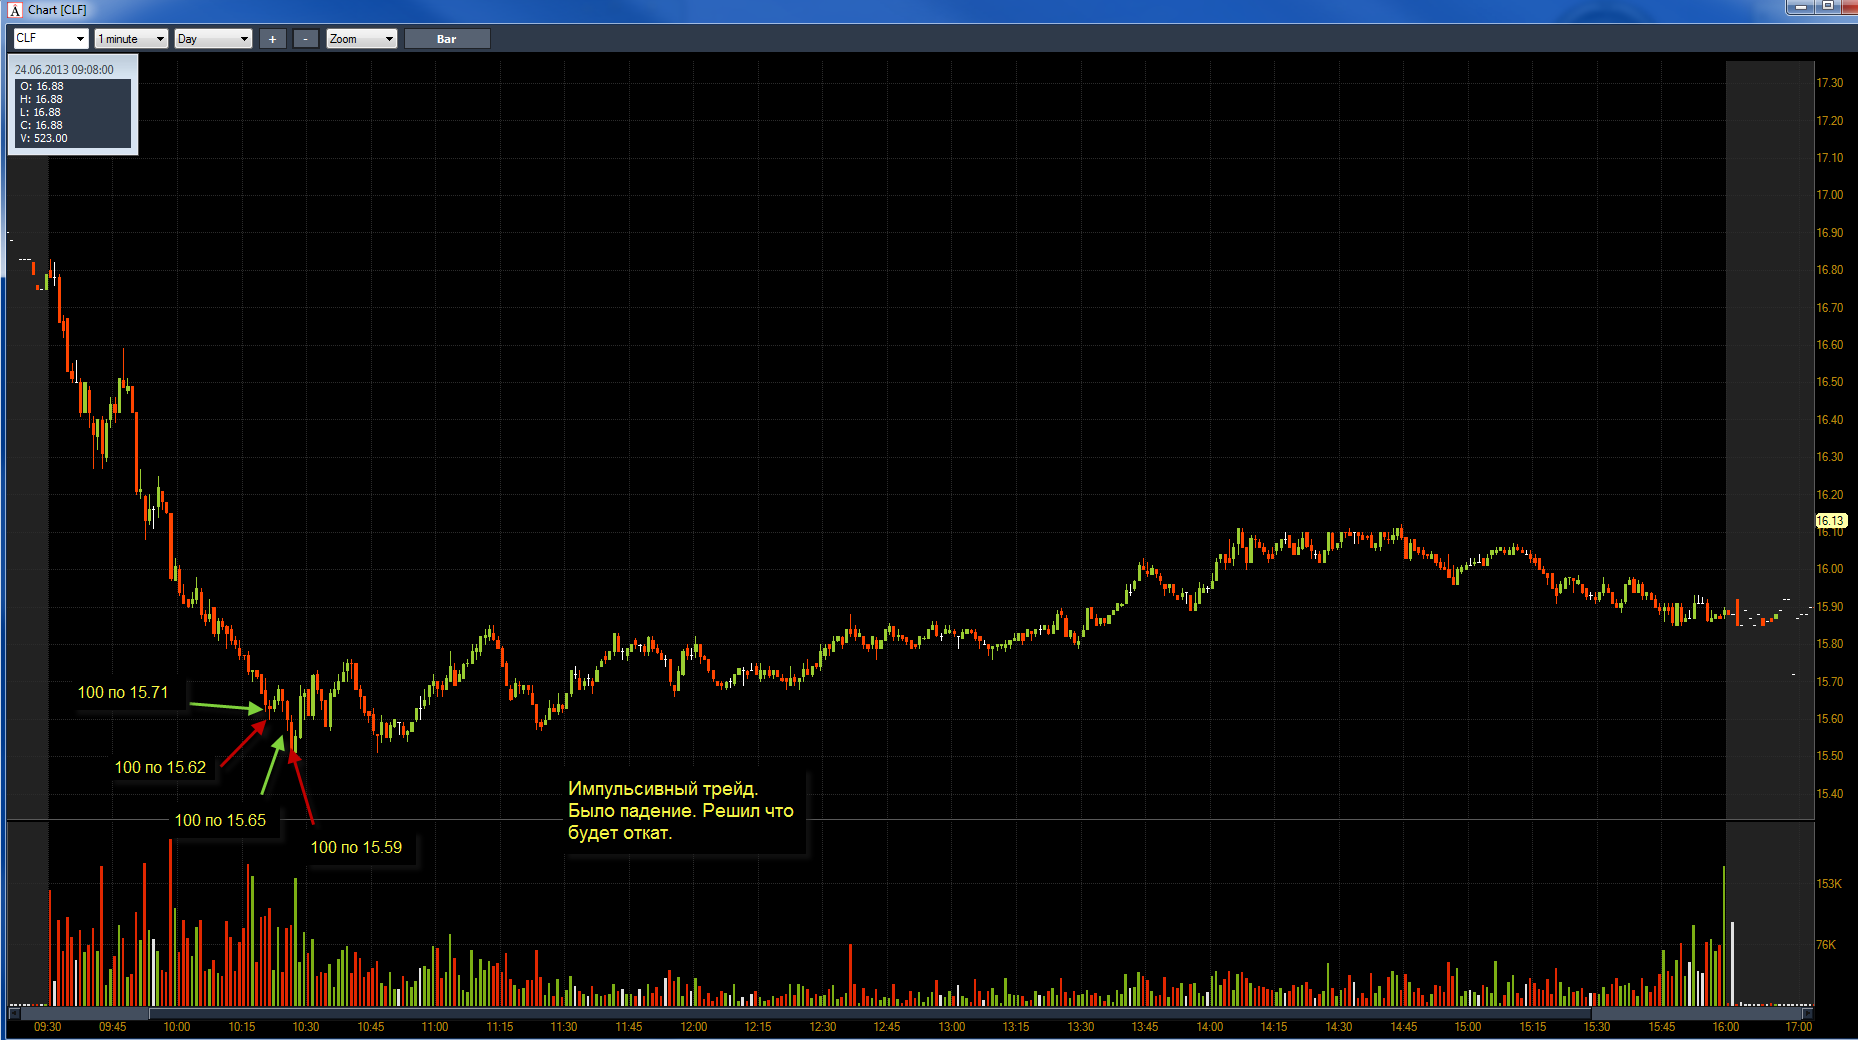Image resolution: width=1858 pixels, height=1040 pixels.
Task: Click the minus zoom-out button
Action: [x=306, y=39]
